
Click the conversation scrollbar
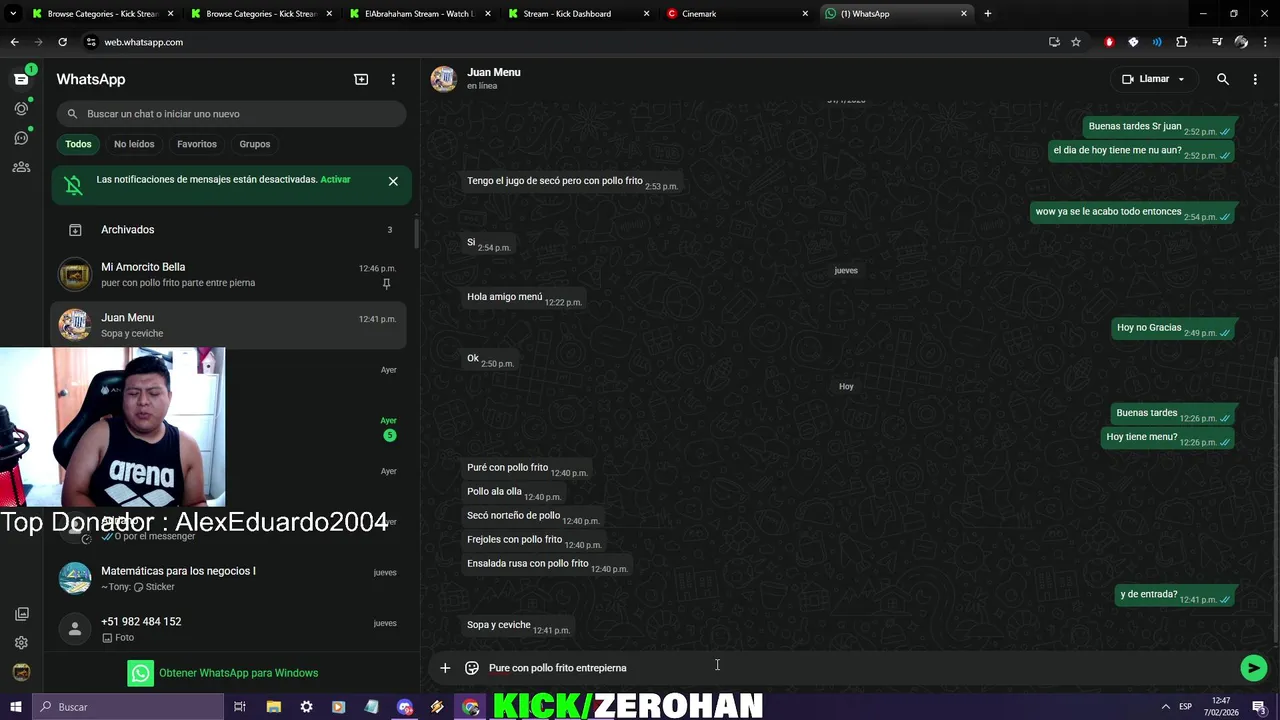1275,498
